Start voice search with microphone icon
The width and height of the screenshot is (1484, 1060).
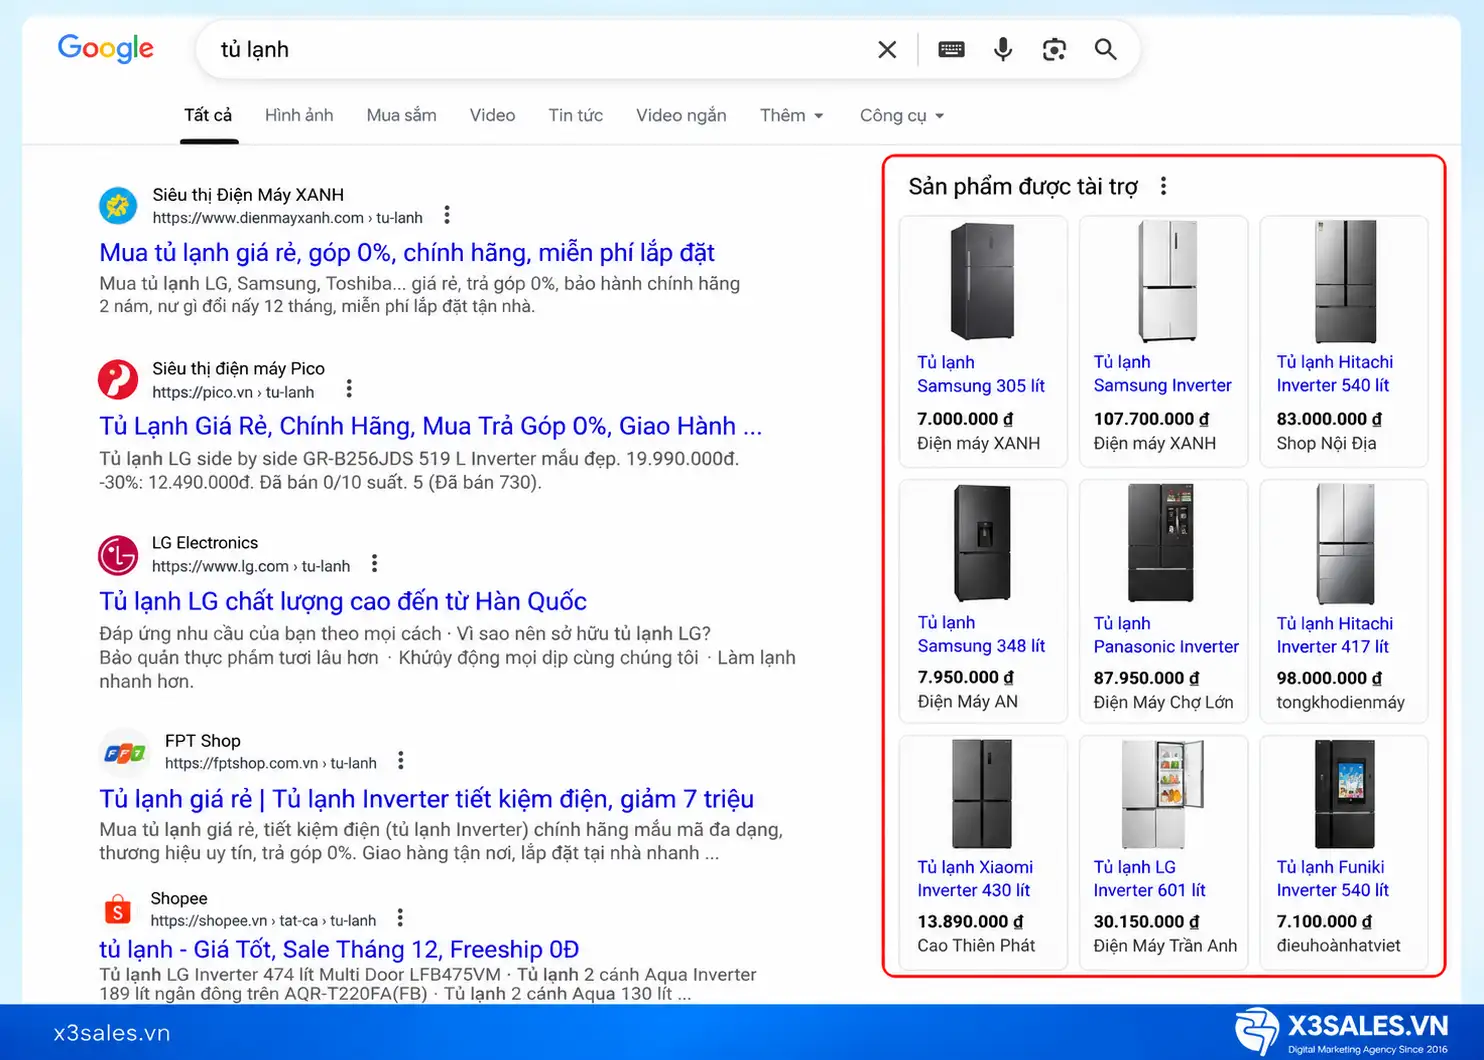point(1003,49)
